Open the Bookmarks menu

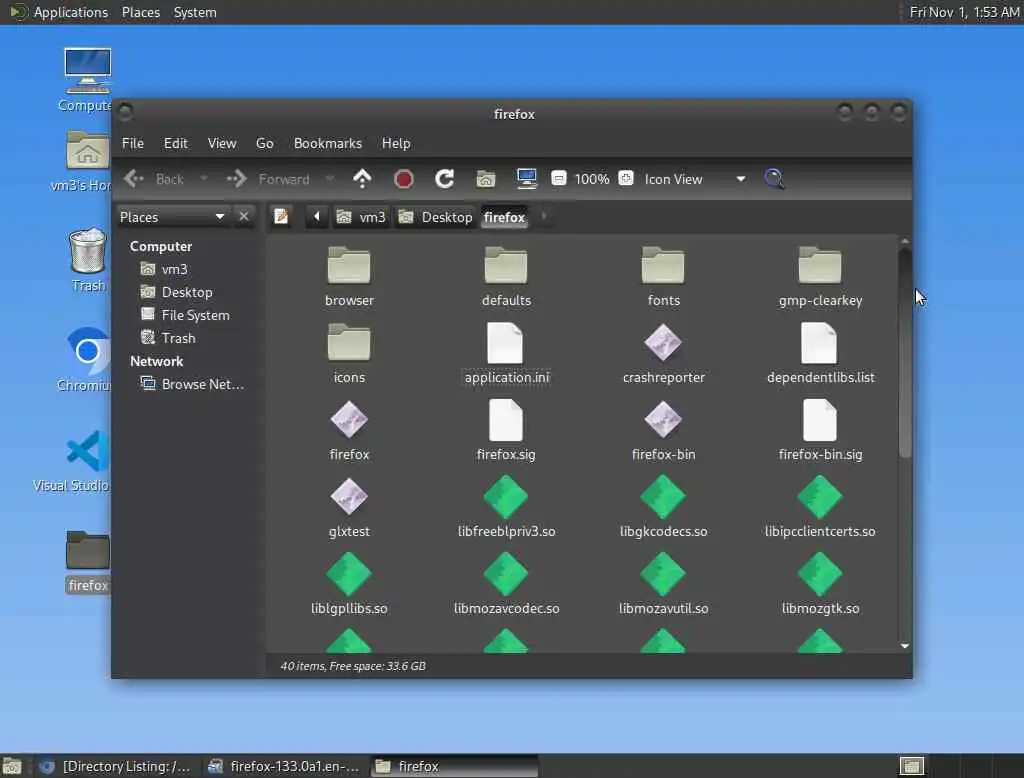click(328, 143)
